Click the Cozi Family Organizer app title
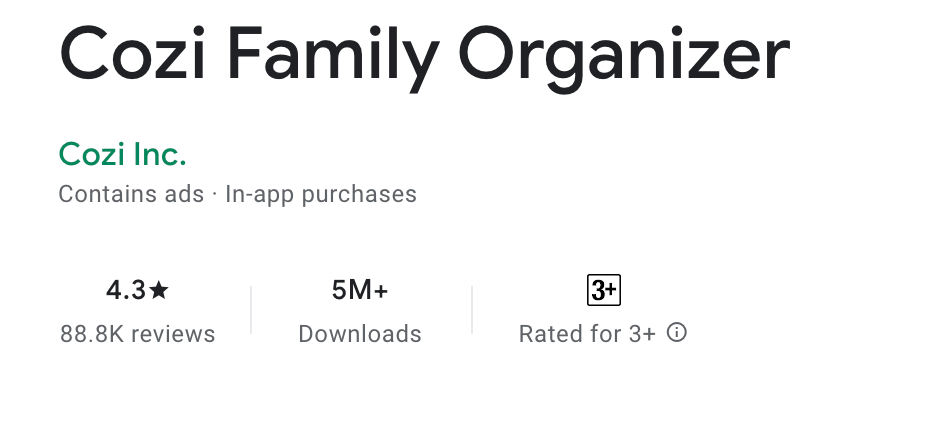The height and width of the screenshot is (428, 936). coord(424,58)
